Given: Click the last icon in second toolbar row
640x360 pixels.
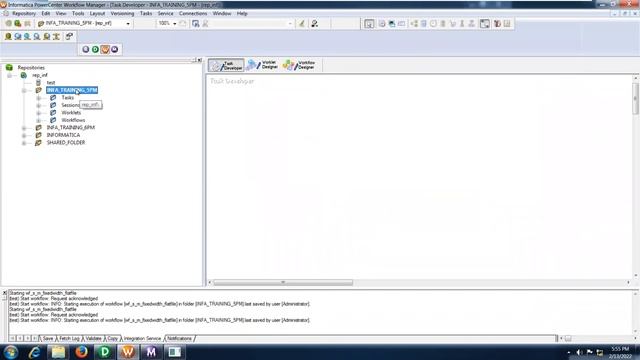Looking at the screenshot, I should (x=69, y=37).
